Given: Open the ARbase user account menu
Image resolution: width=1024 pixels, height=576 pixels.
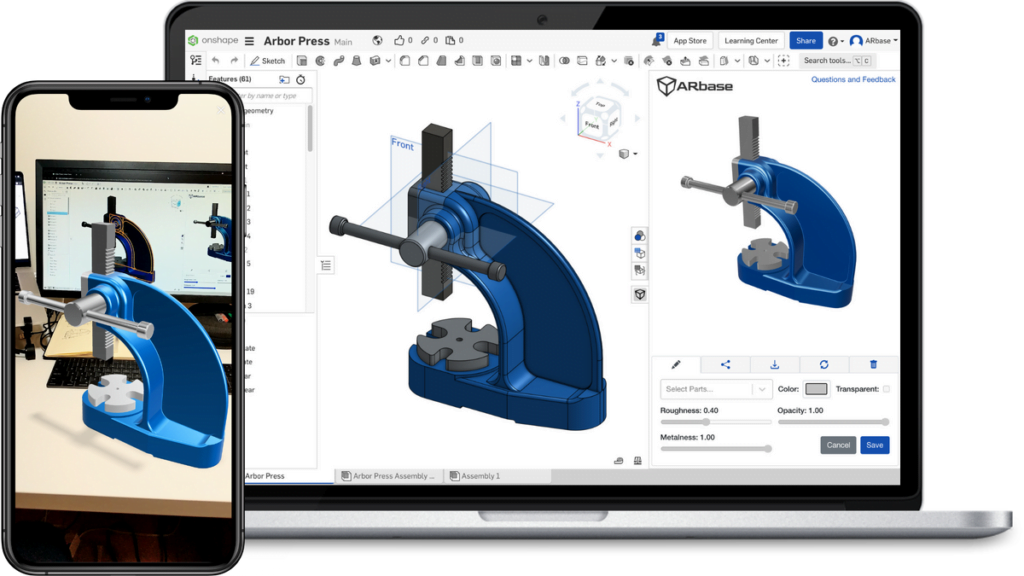Looking at the screenshot, I should [874, 40].
